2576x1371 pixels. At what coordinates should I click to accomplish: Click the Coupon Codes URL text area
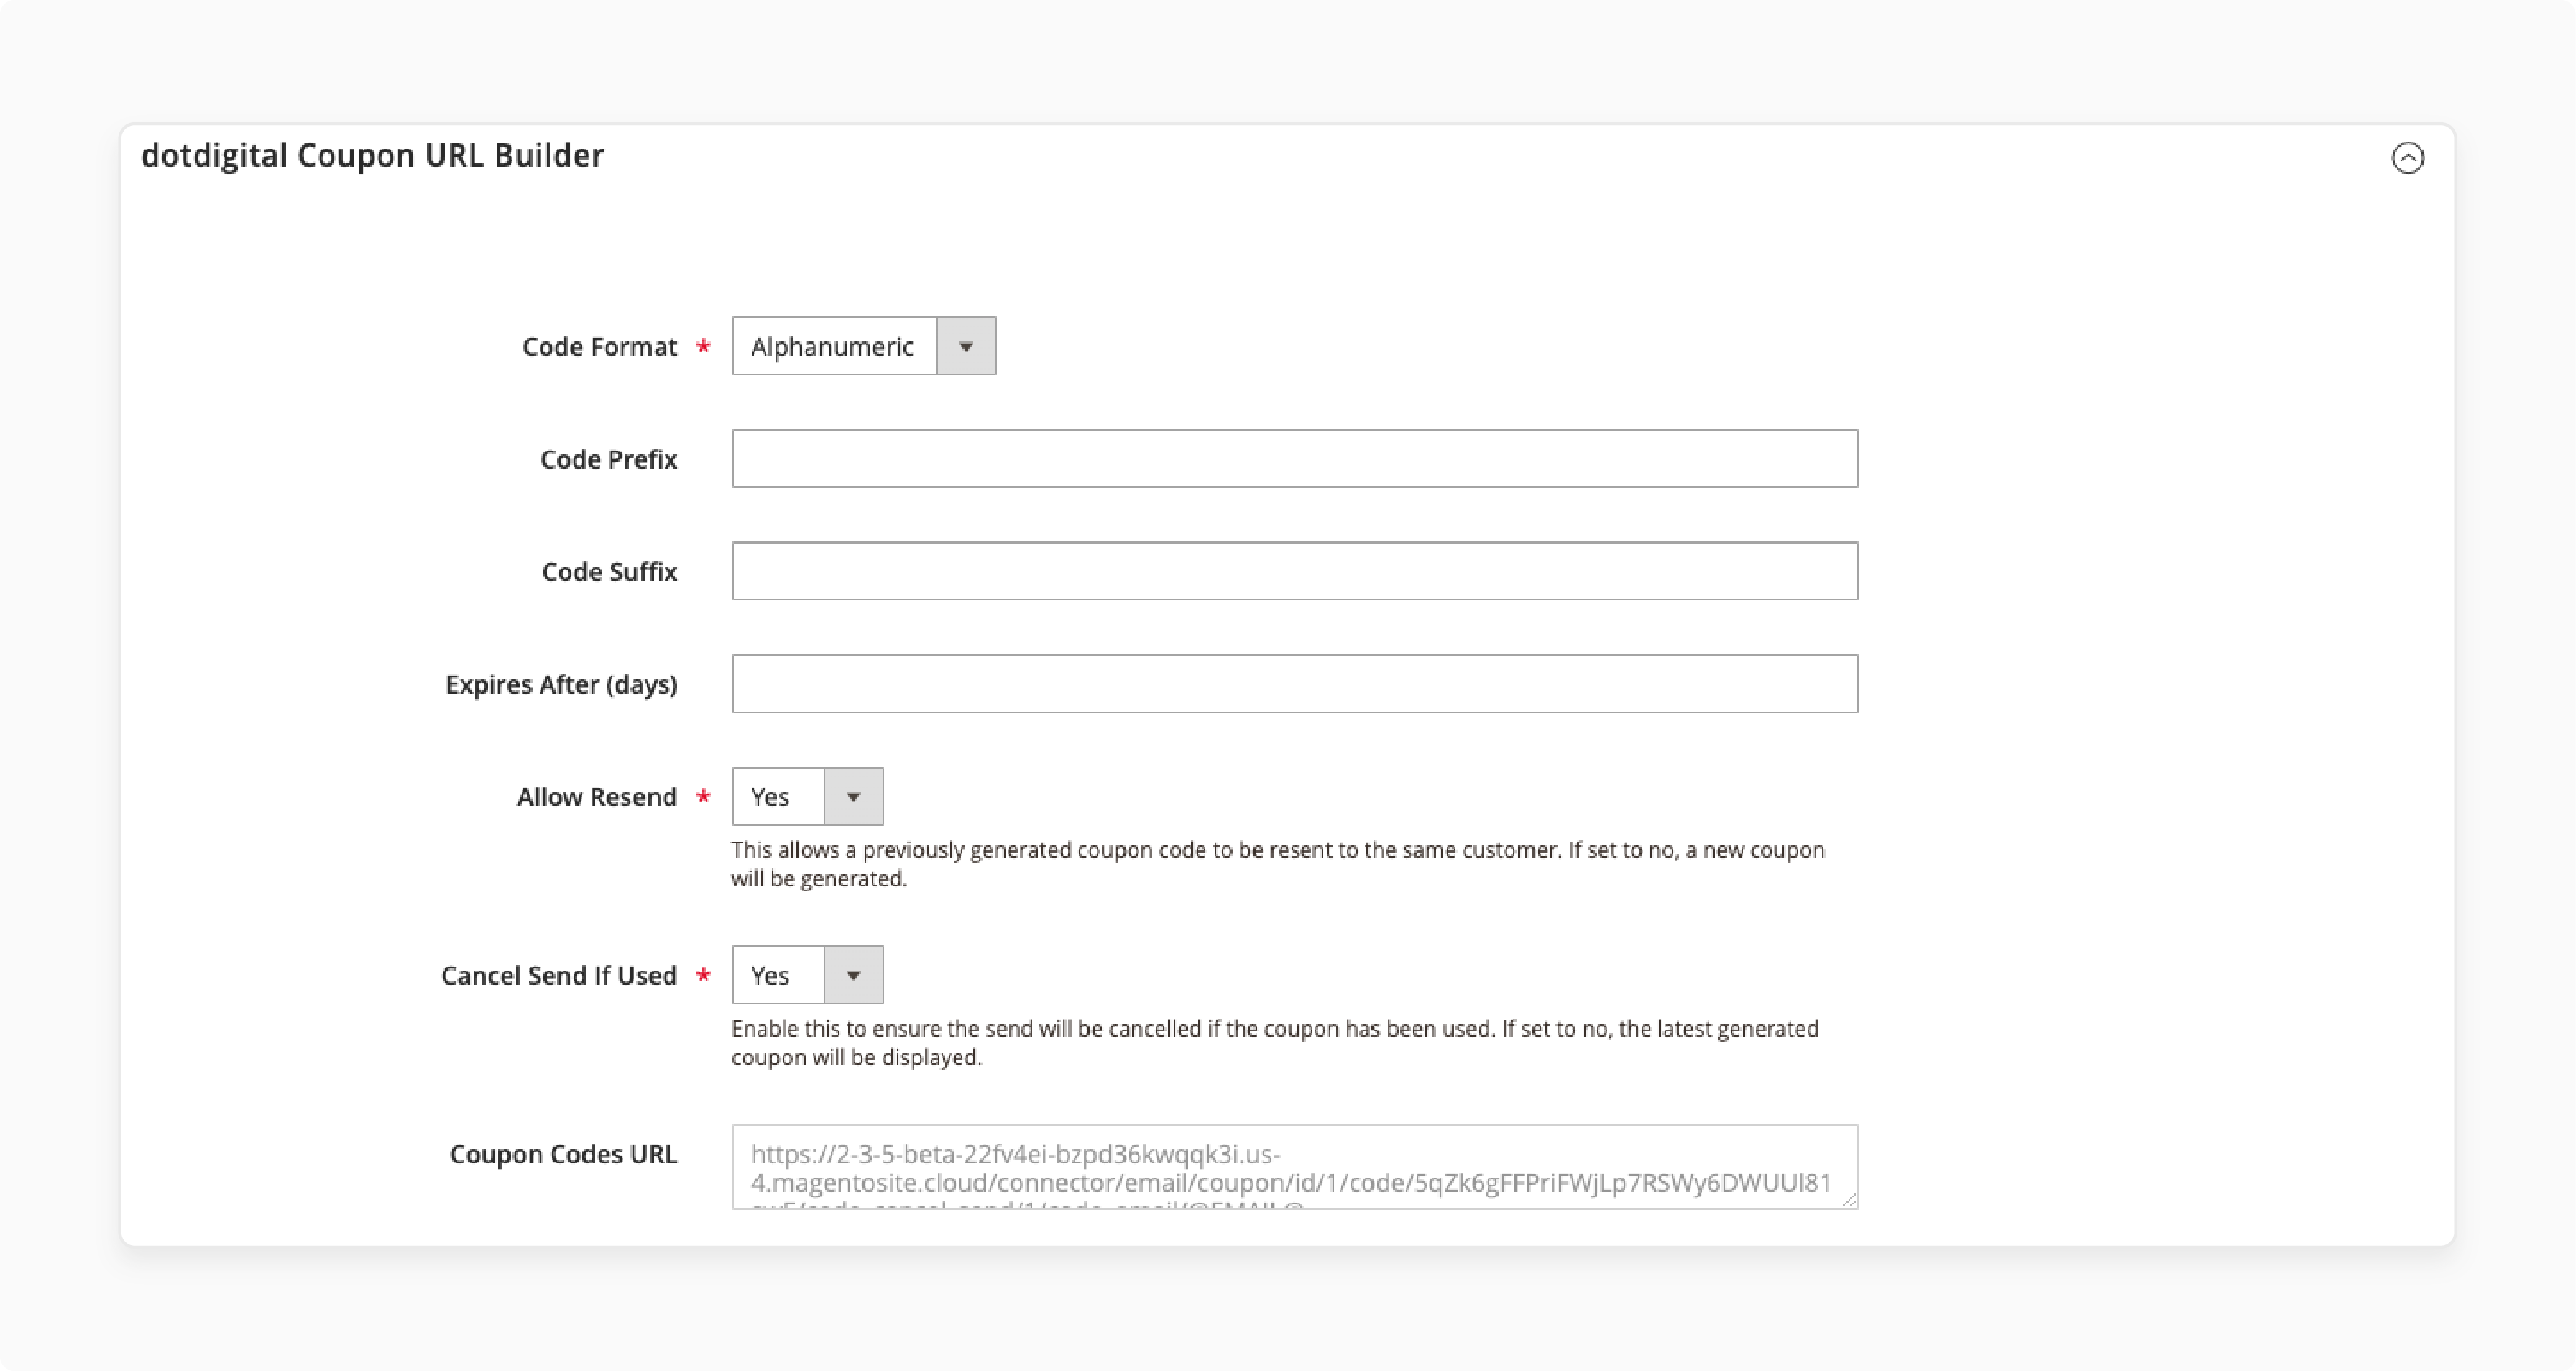(1295, 1167)
